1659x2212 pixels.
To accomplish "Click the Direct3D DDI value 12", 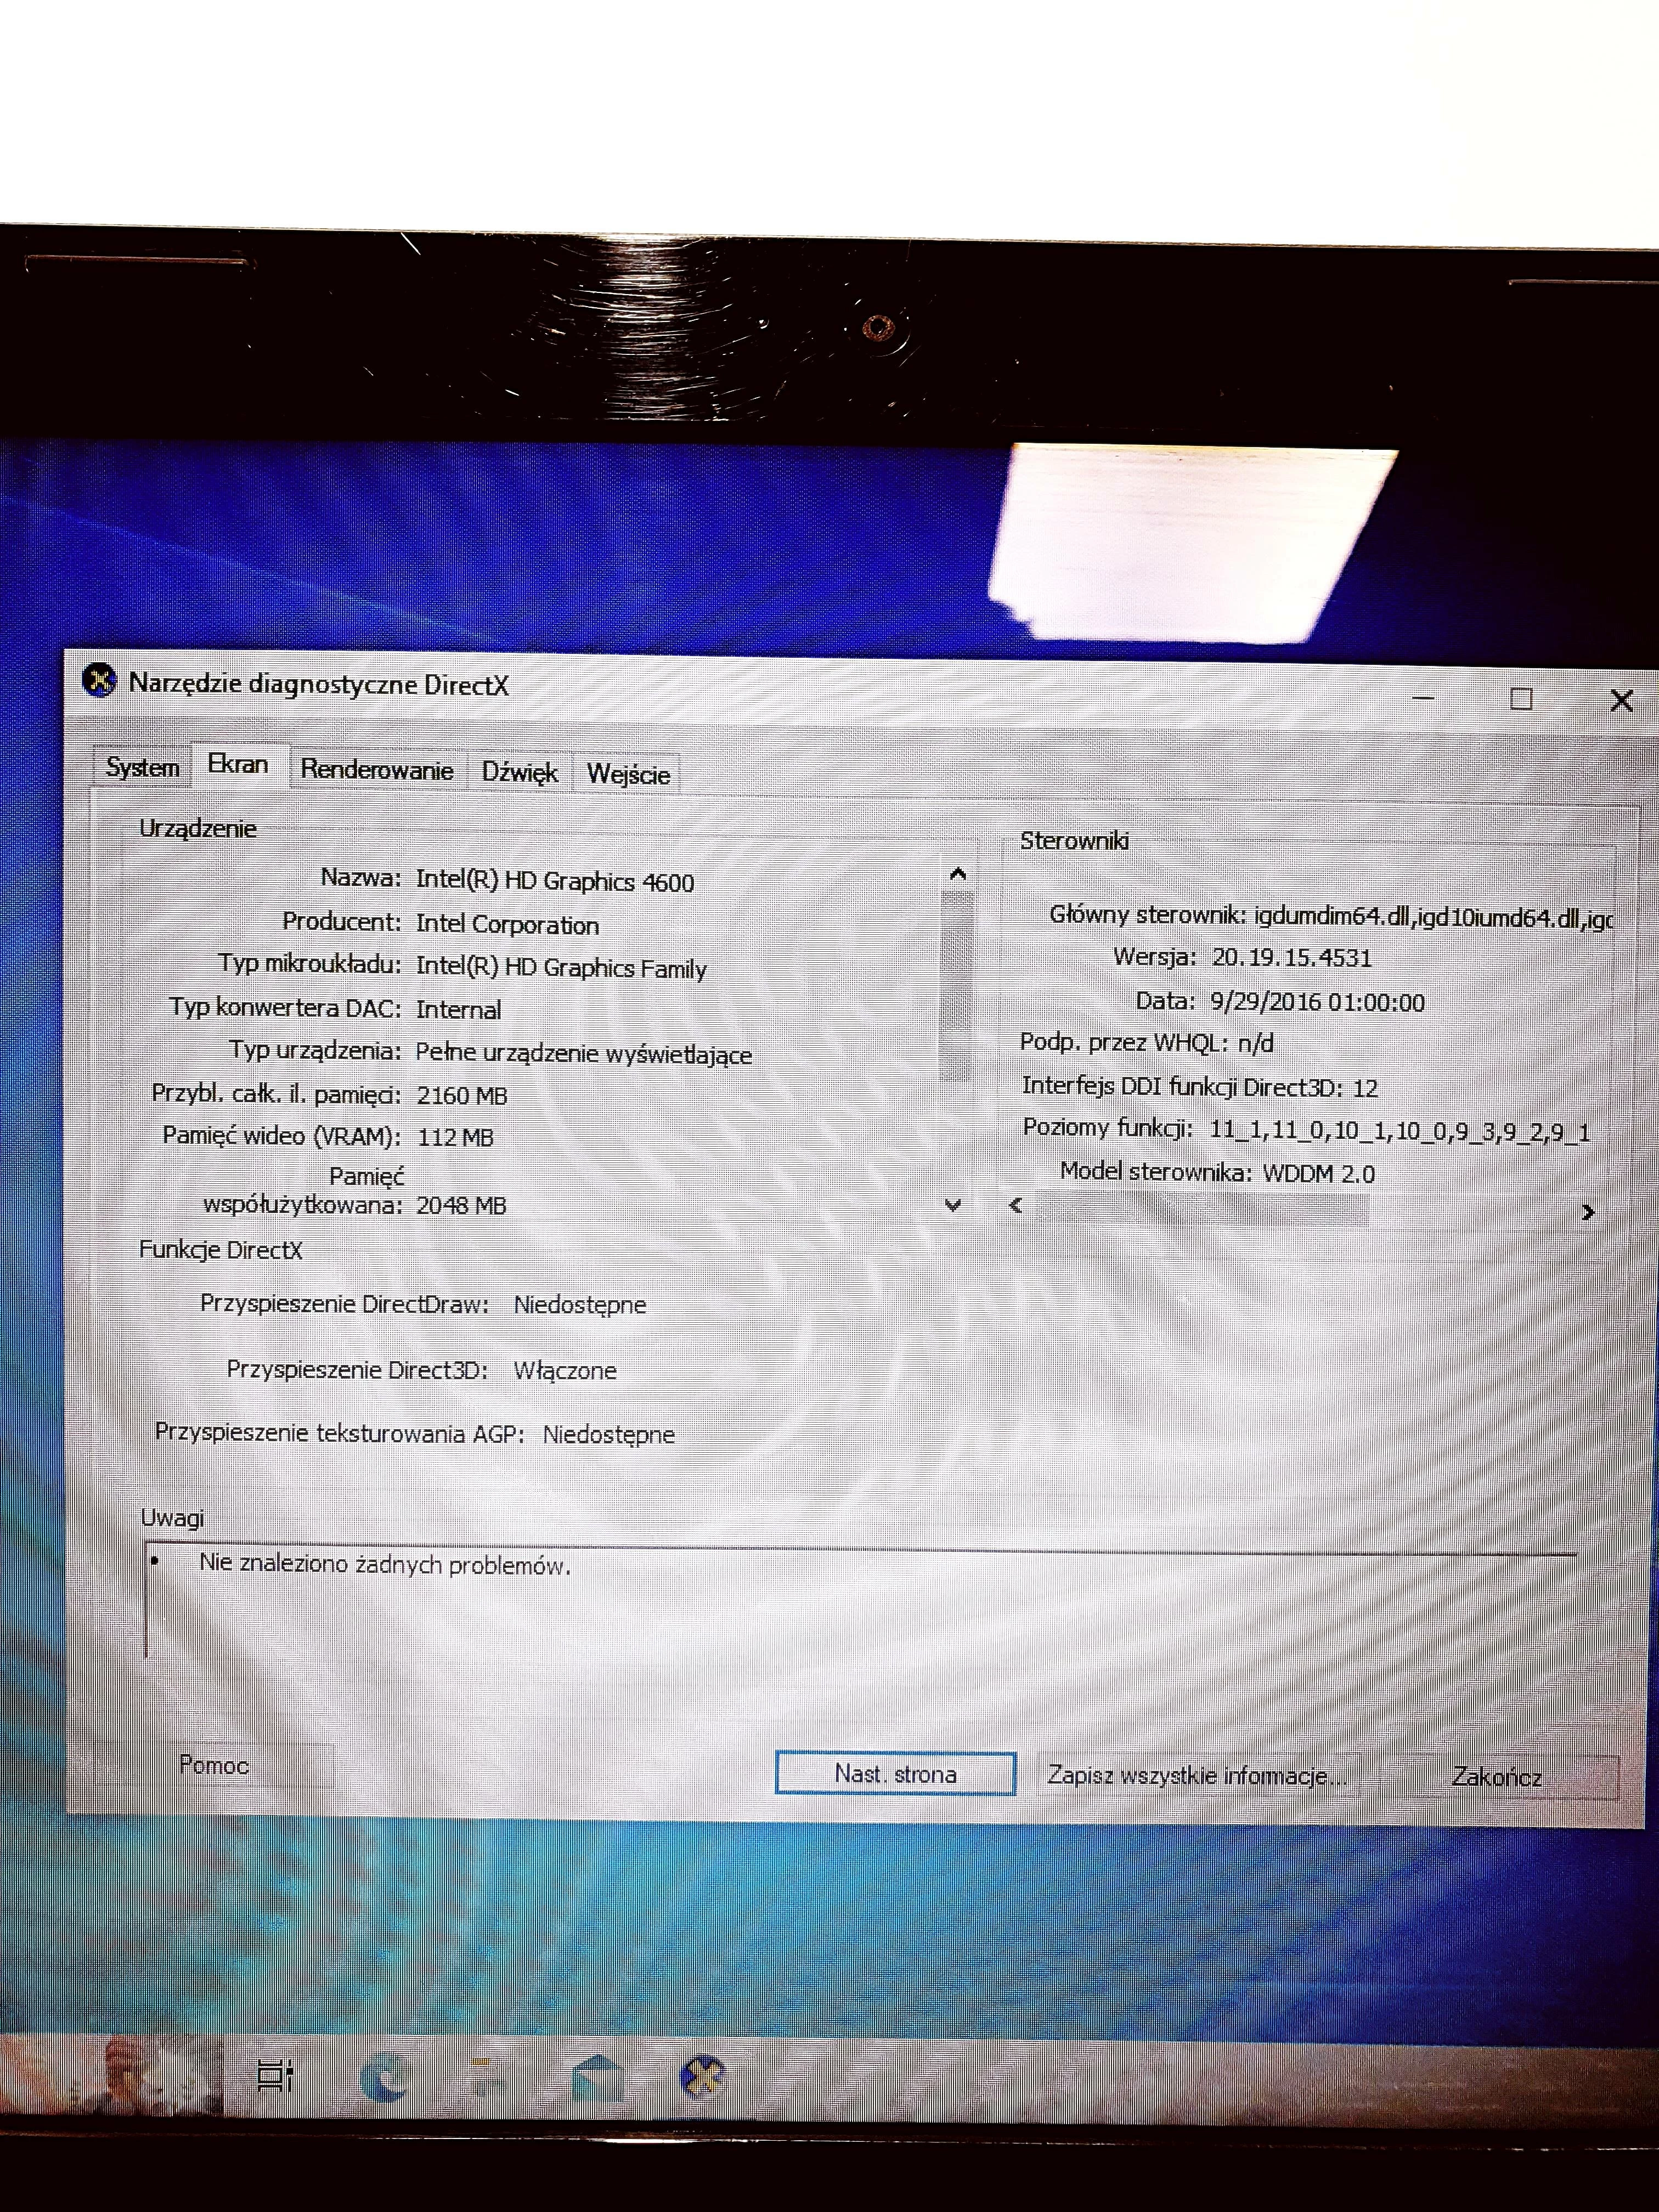I will click(x=1365, y=1088).
